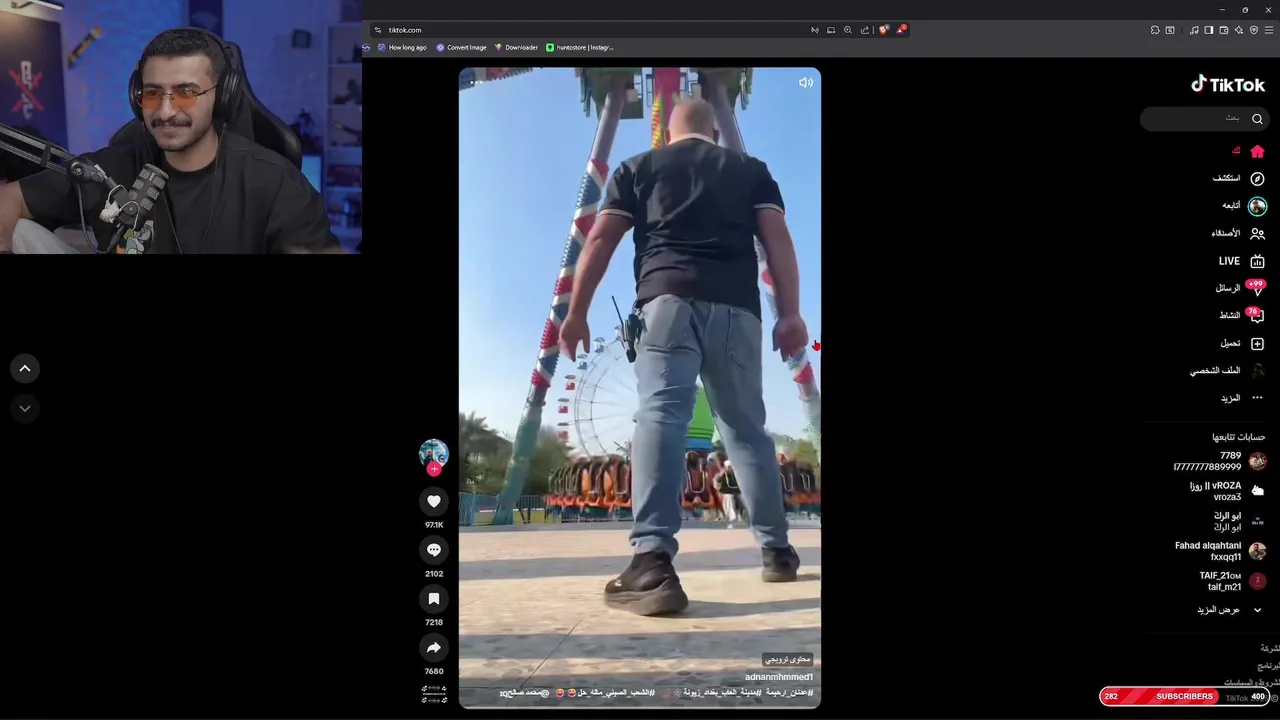Open the 'Downloader' bookmark
The image size is (1280, 720).
(x=516, y=47)
